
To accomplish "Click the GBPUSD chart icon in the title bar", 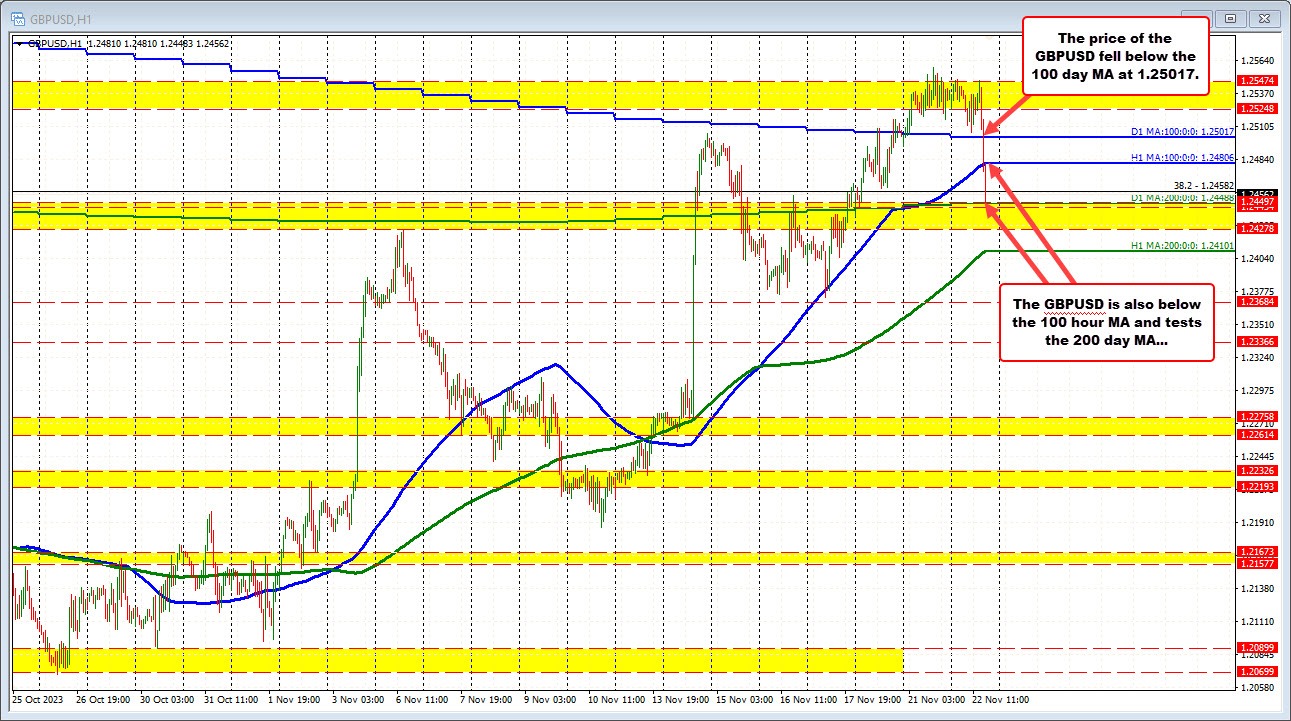I will [x=16, y=16].
